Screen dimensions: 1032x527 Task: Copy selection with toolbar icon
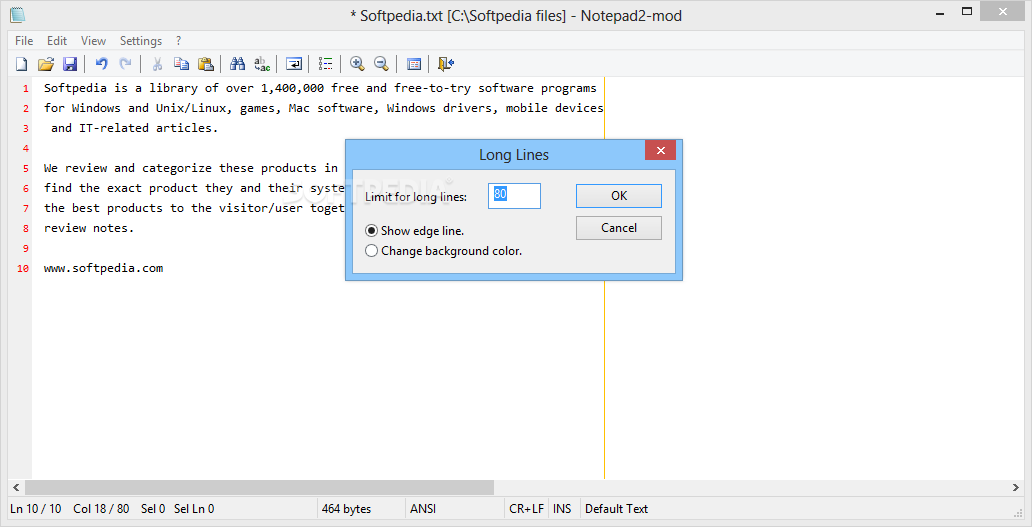coord(181,64)
